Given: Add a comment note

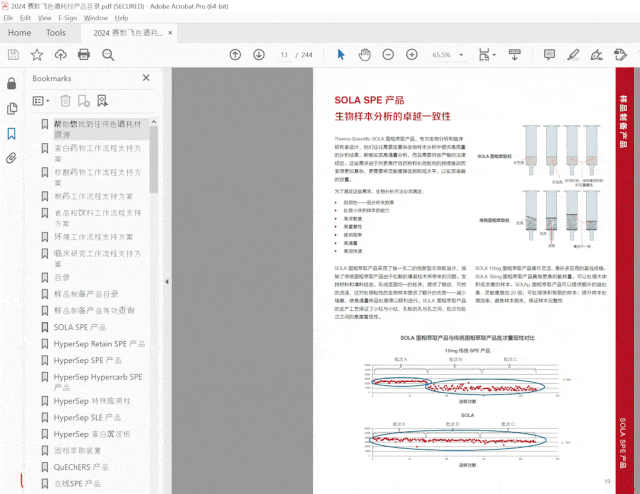Looking at the screenshot, I should 549,55.
